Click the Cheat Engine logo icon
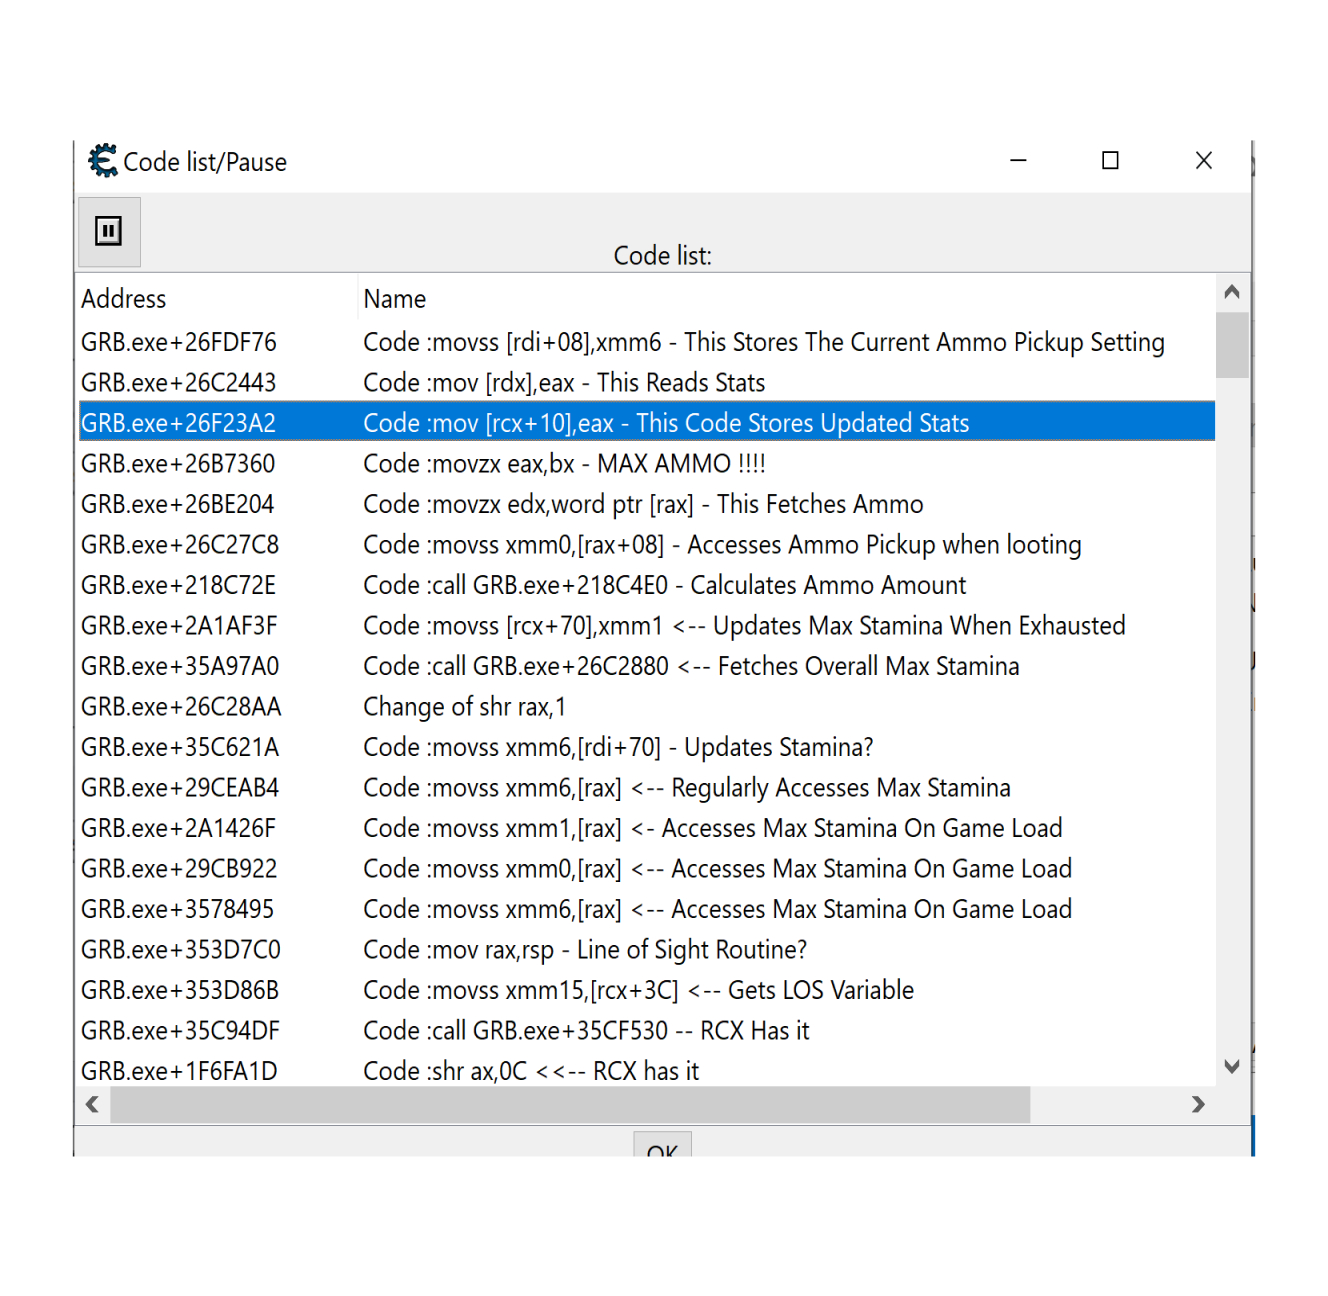The width and height of the screenshot is (1328, 1296). coord(102,161)
